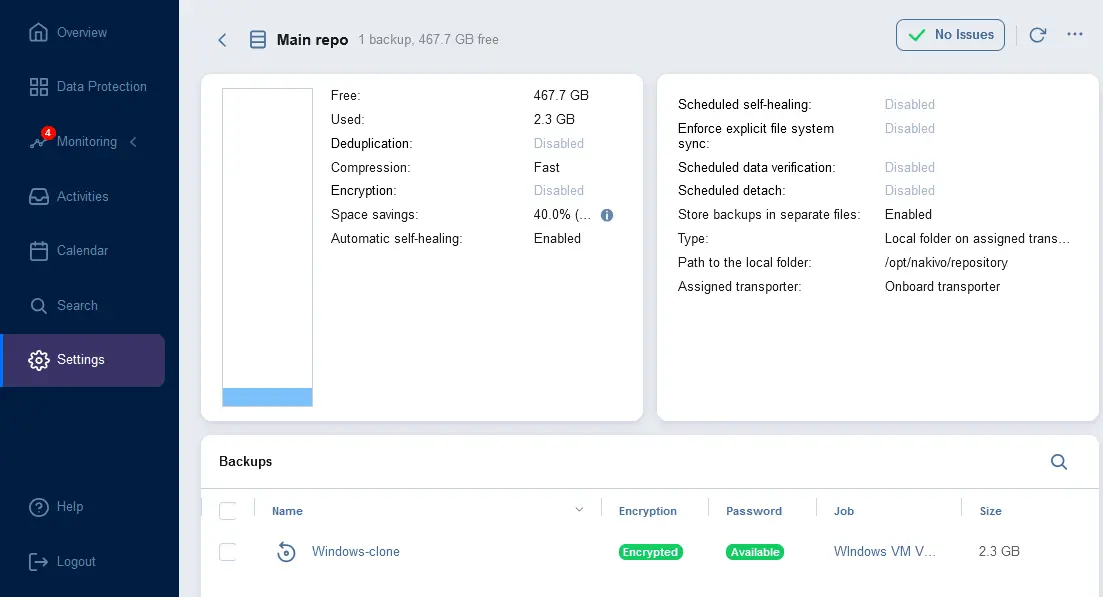Click the Main repo repository icon

[258, 40]
